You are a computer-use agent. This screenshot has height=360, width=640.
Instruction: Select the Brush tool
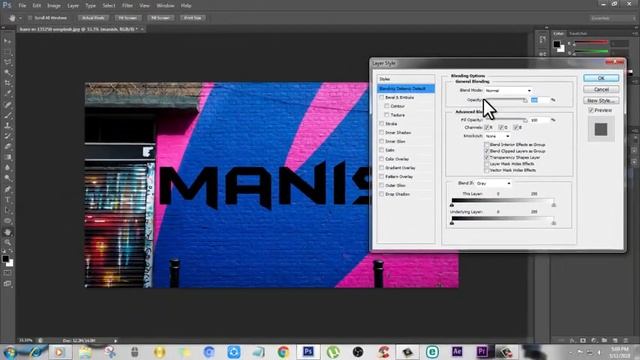tap(7, 115)
